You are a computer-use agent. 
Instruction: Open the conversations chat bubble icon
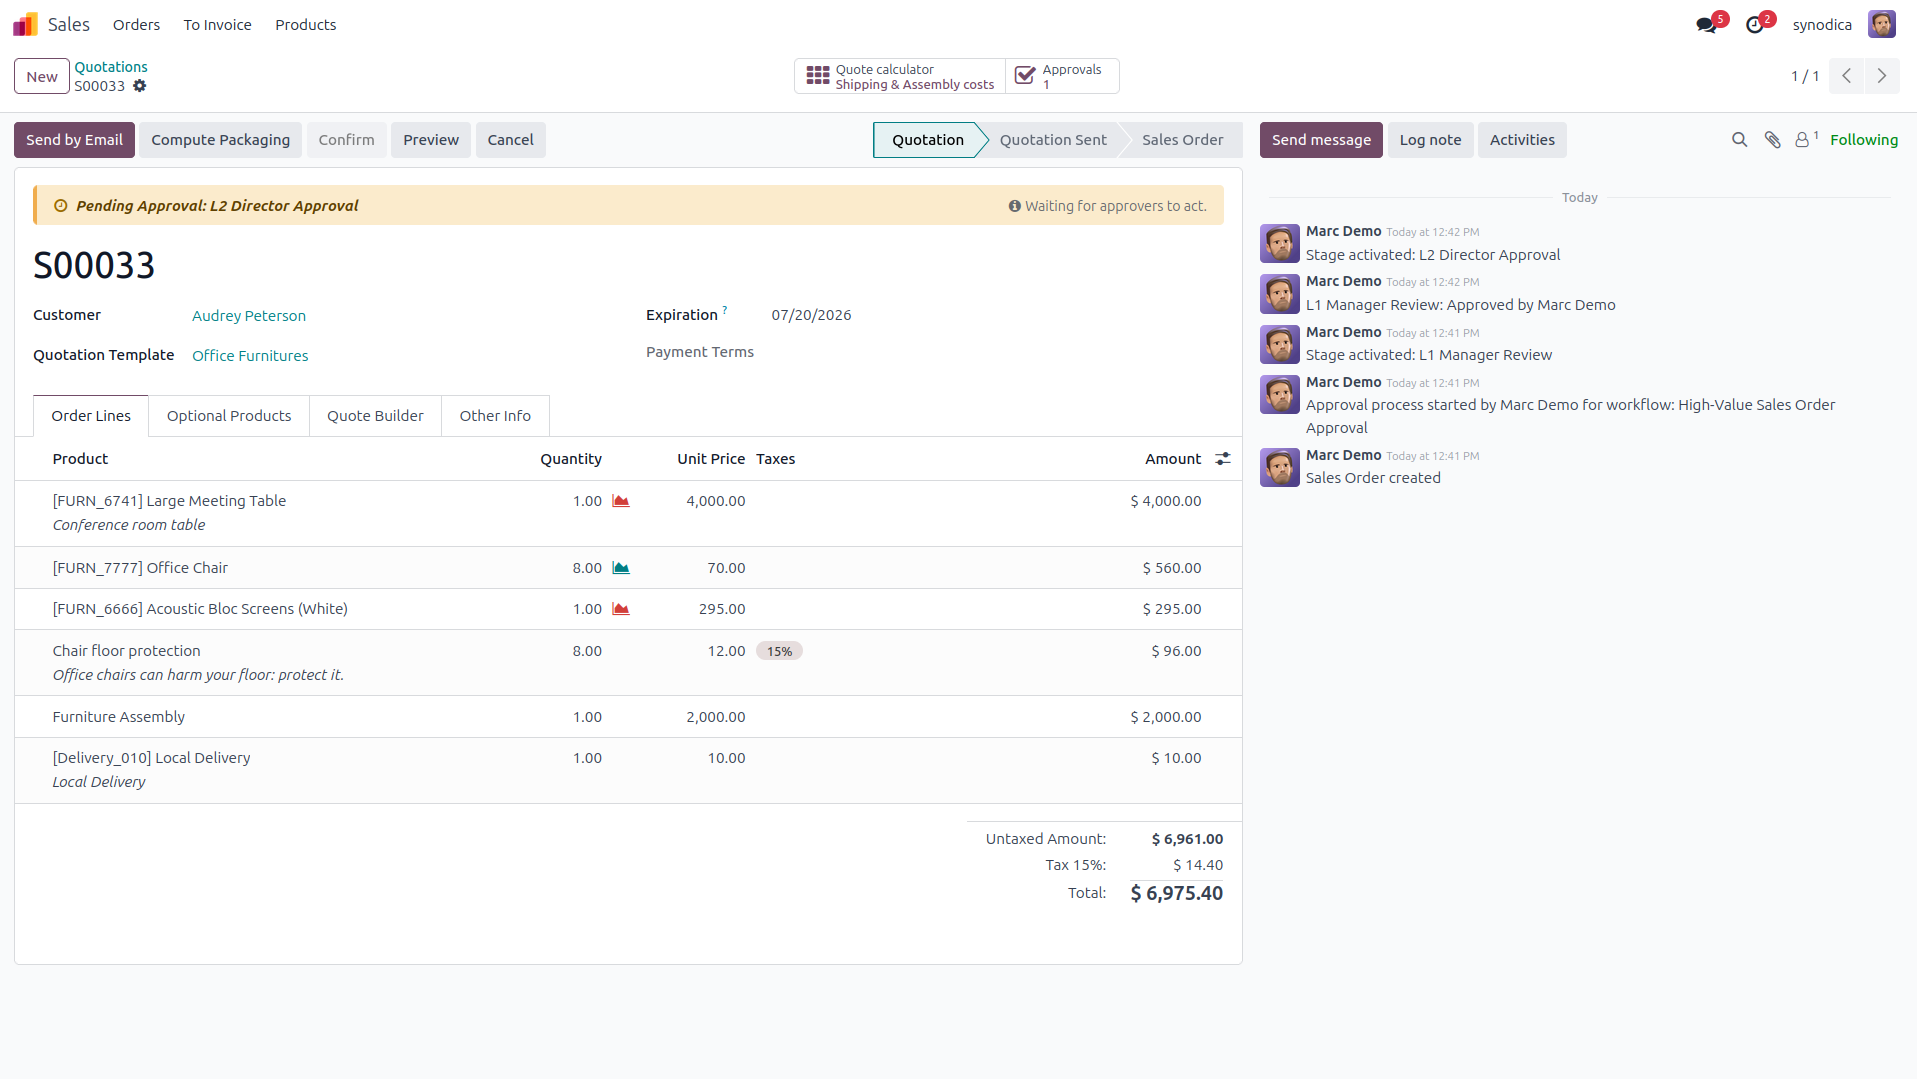pos(1706,25)
